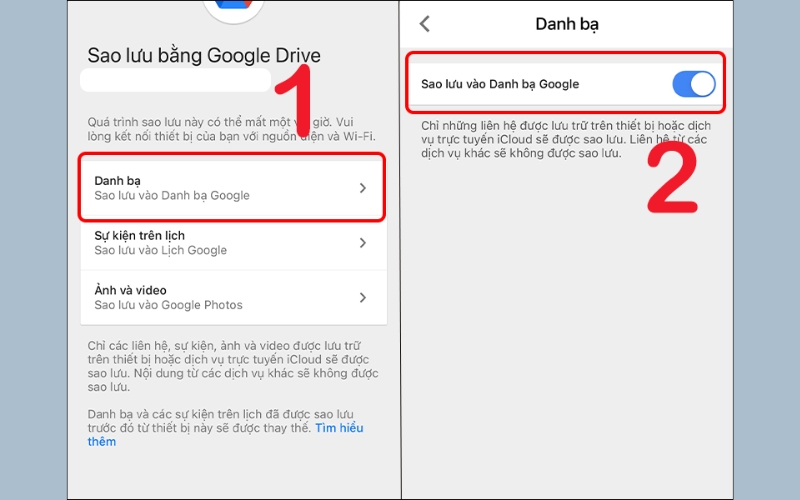Select the Sao lưu bằng Google Drive heading

204,56
